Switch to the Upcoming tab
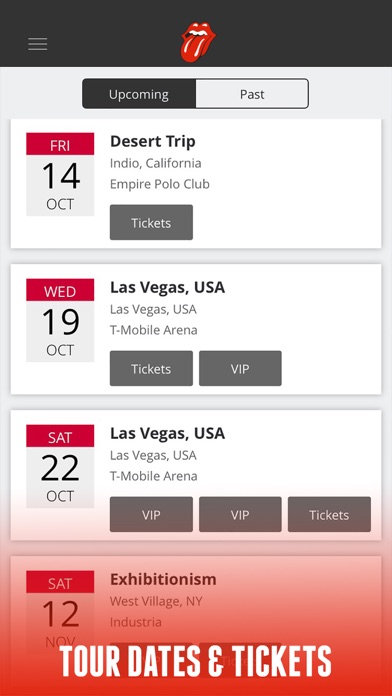 139,94
